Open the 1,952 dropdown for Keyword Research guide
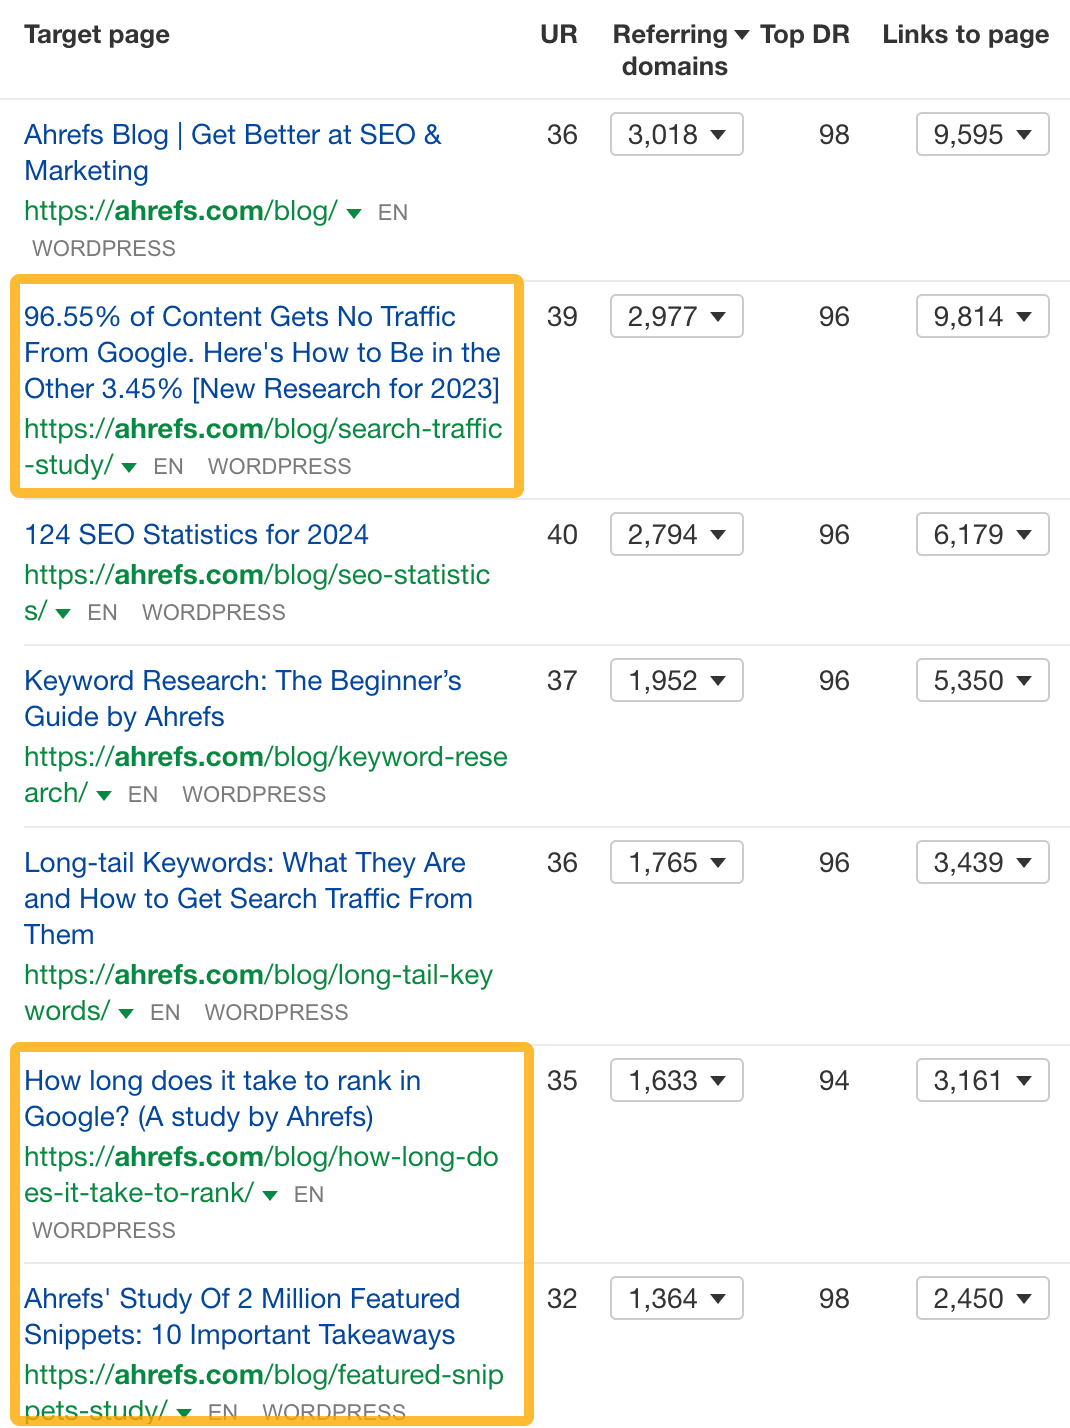Image resolution: width=1070 pixels, height=1428 pixels. pos(676,680)
